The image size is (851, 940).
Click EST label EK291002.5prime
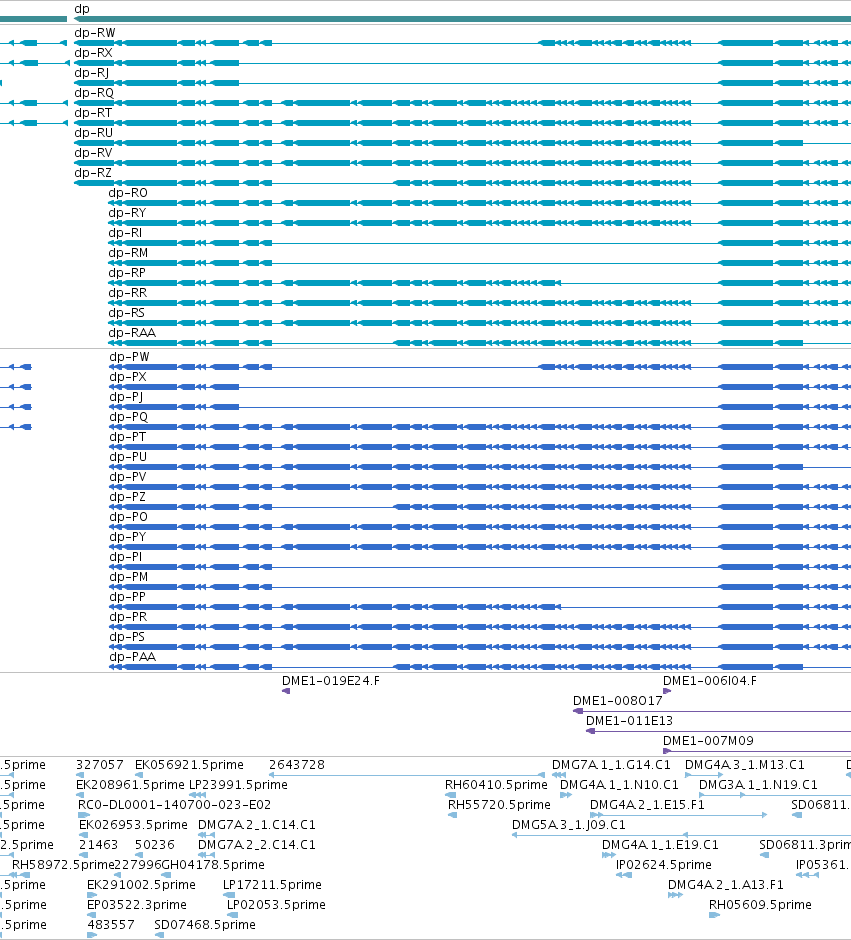coord(141,884)
